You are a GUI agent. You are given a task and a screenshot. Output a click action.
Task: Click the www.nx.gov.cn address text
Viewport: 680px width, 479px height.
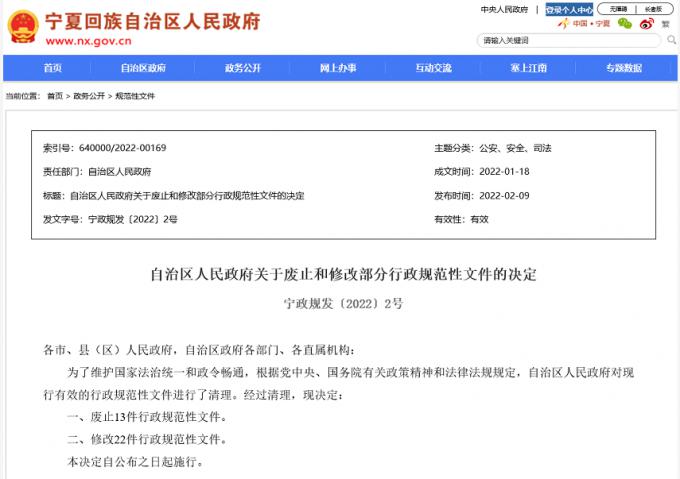88,41
